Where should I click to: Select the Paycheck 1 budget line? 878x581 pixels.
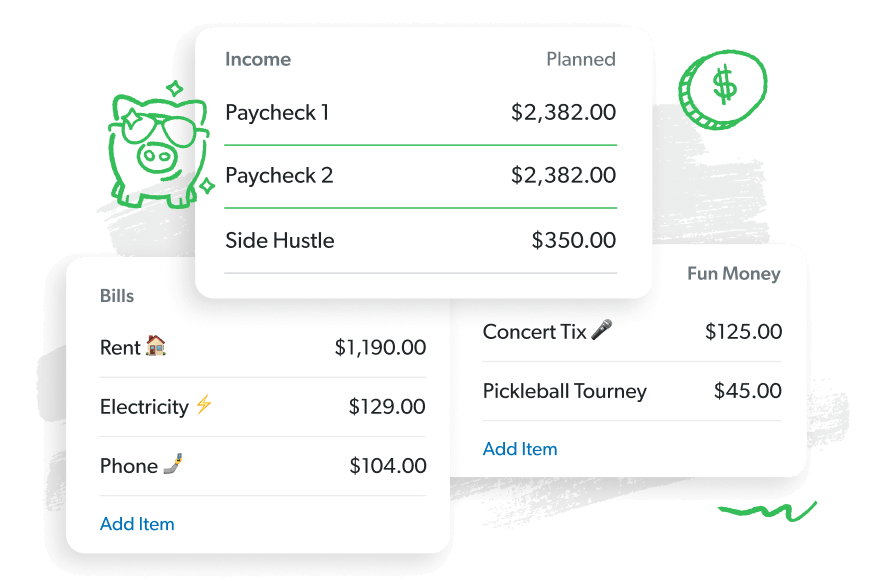(280, 112)
